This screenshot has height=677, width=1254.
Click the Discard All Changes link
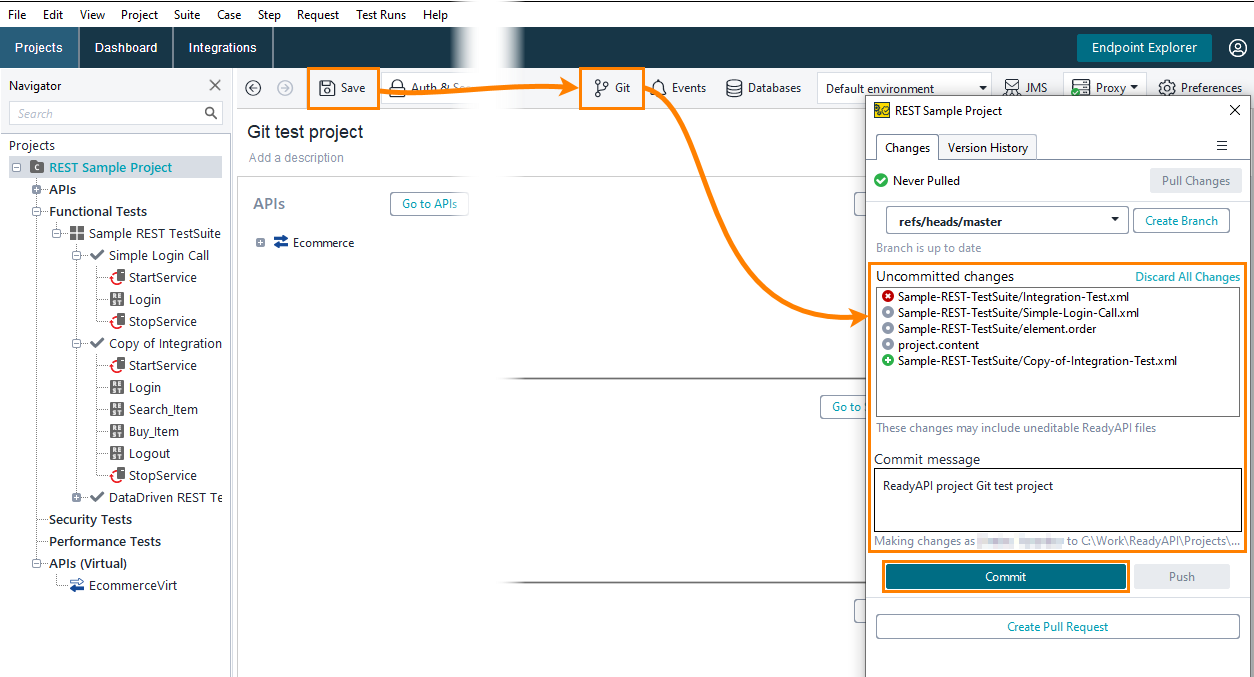click(x=1187, y=277)
